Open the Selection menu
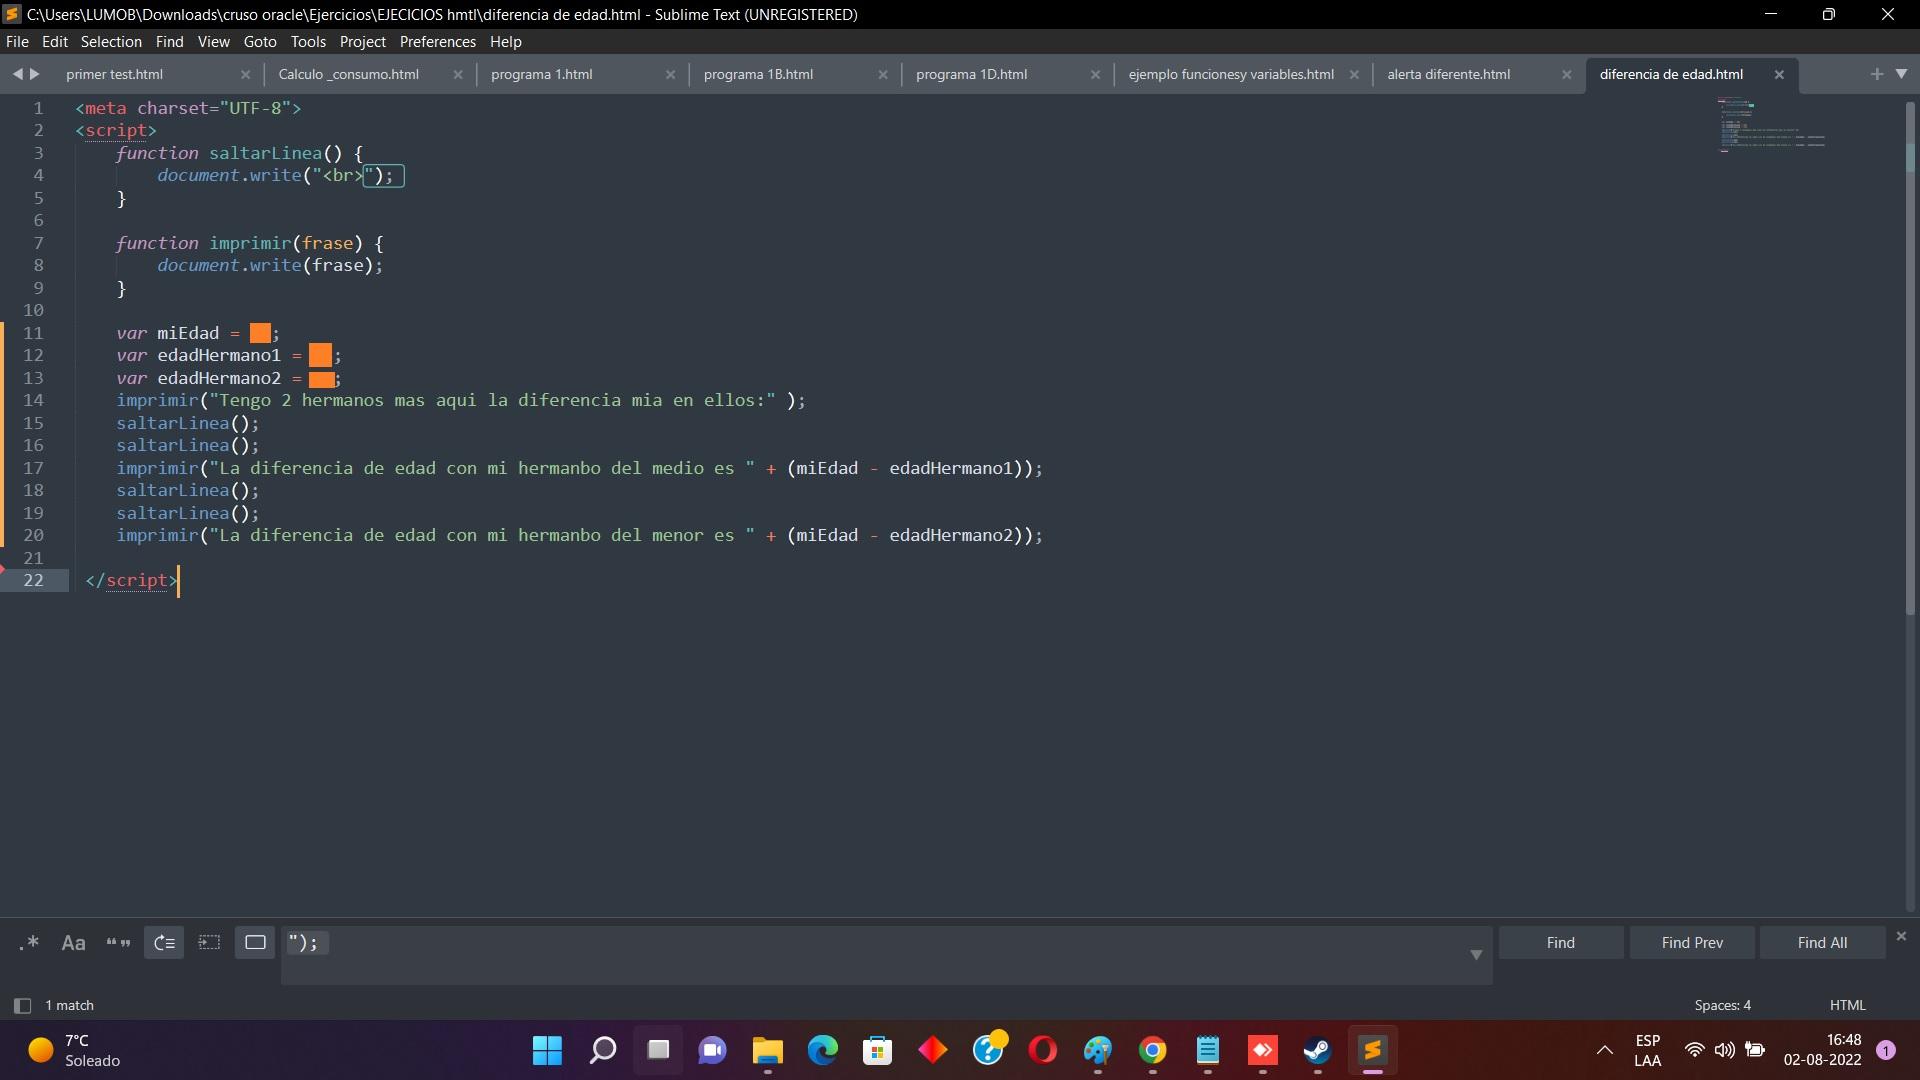 click(111, 42)
